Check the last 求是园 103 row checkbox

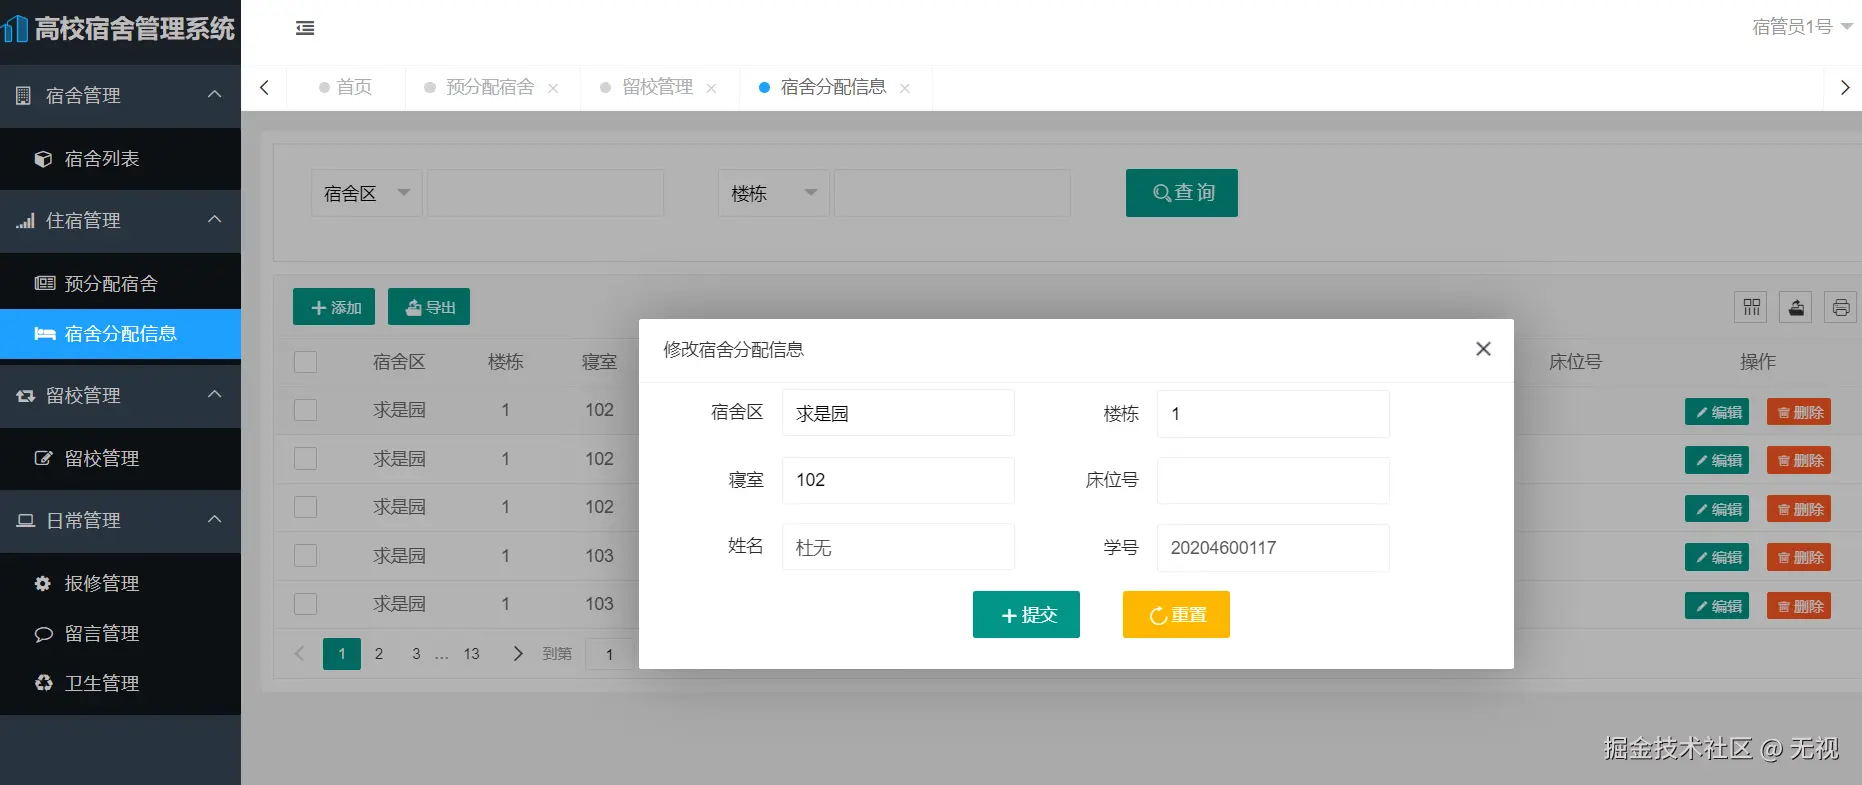306,604
